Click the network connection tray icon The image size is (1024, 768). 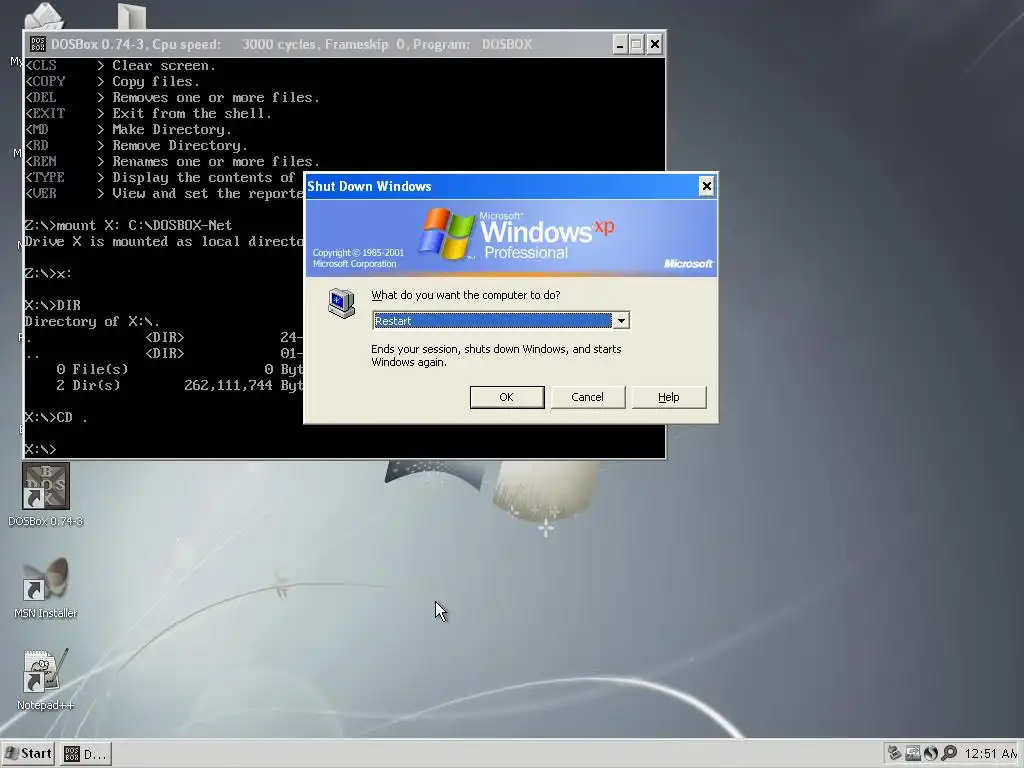coord(913,753)
